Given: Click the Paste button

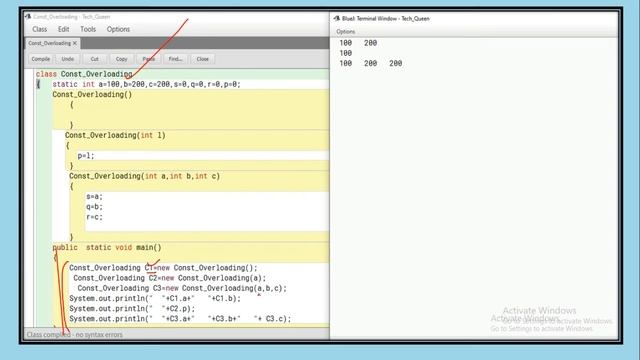Looking at the screenshot, I should pos(148,59).
